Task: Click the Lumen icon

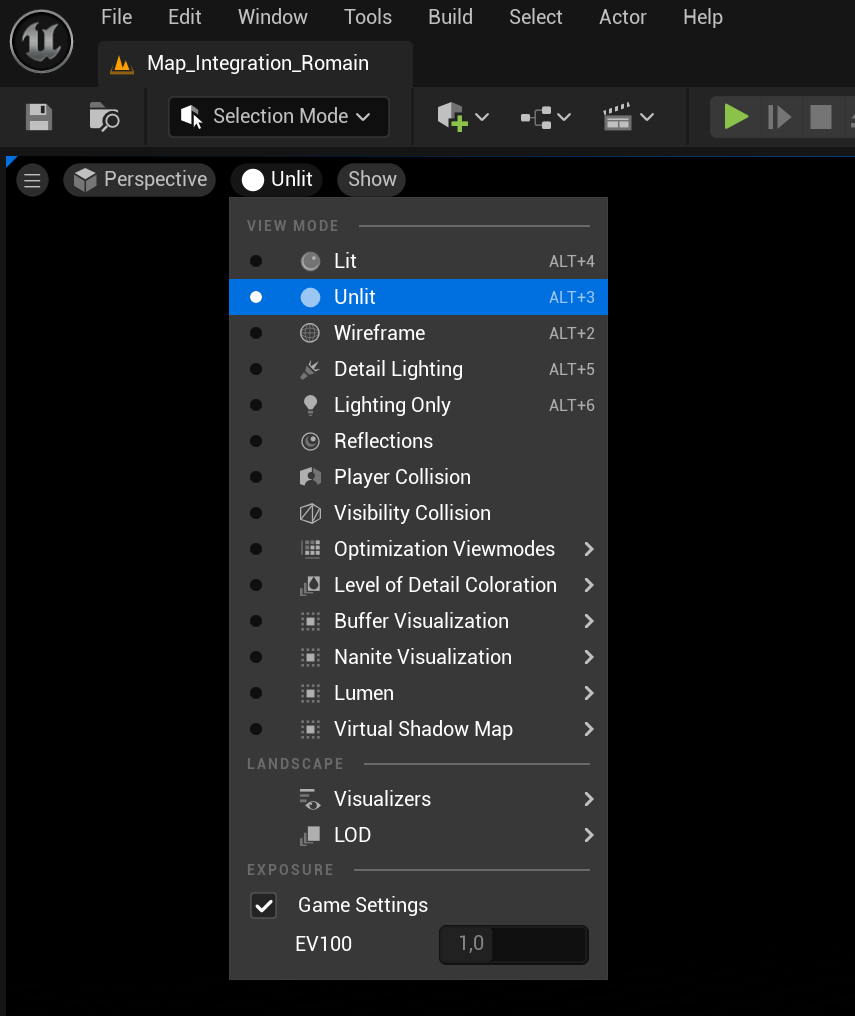Action: click(310, 693)
